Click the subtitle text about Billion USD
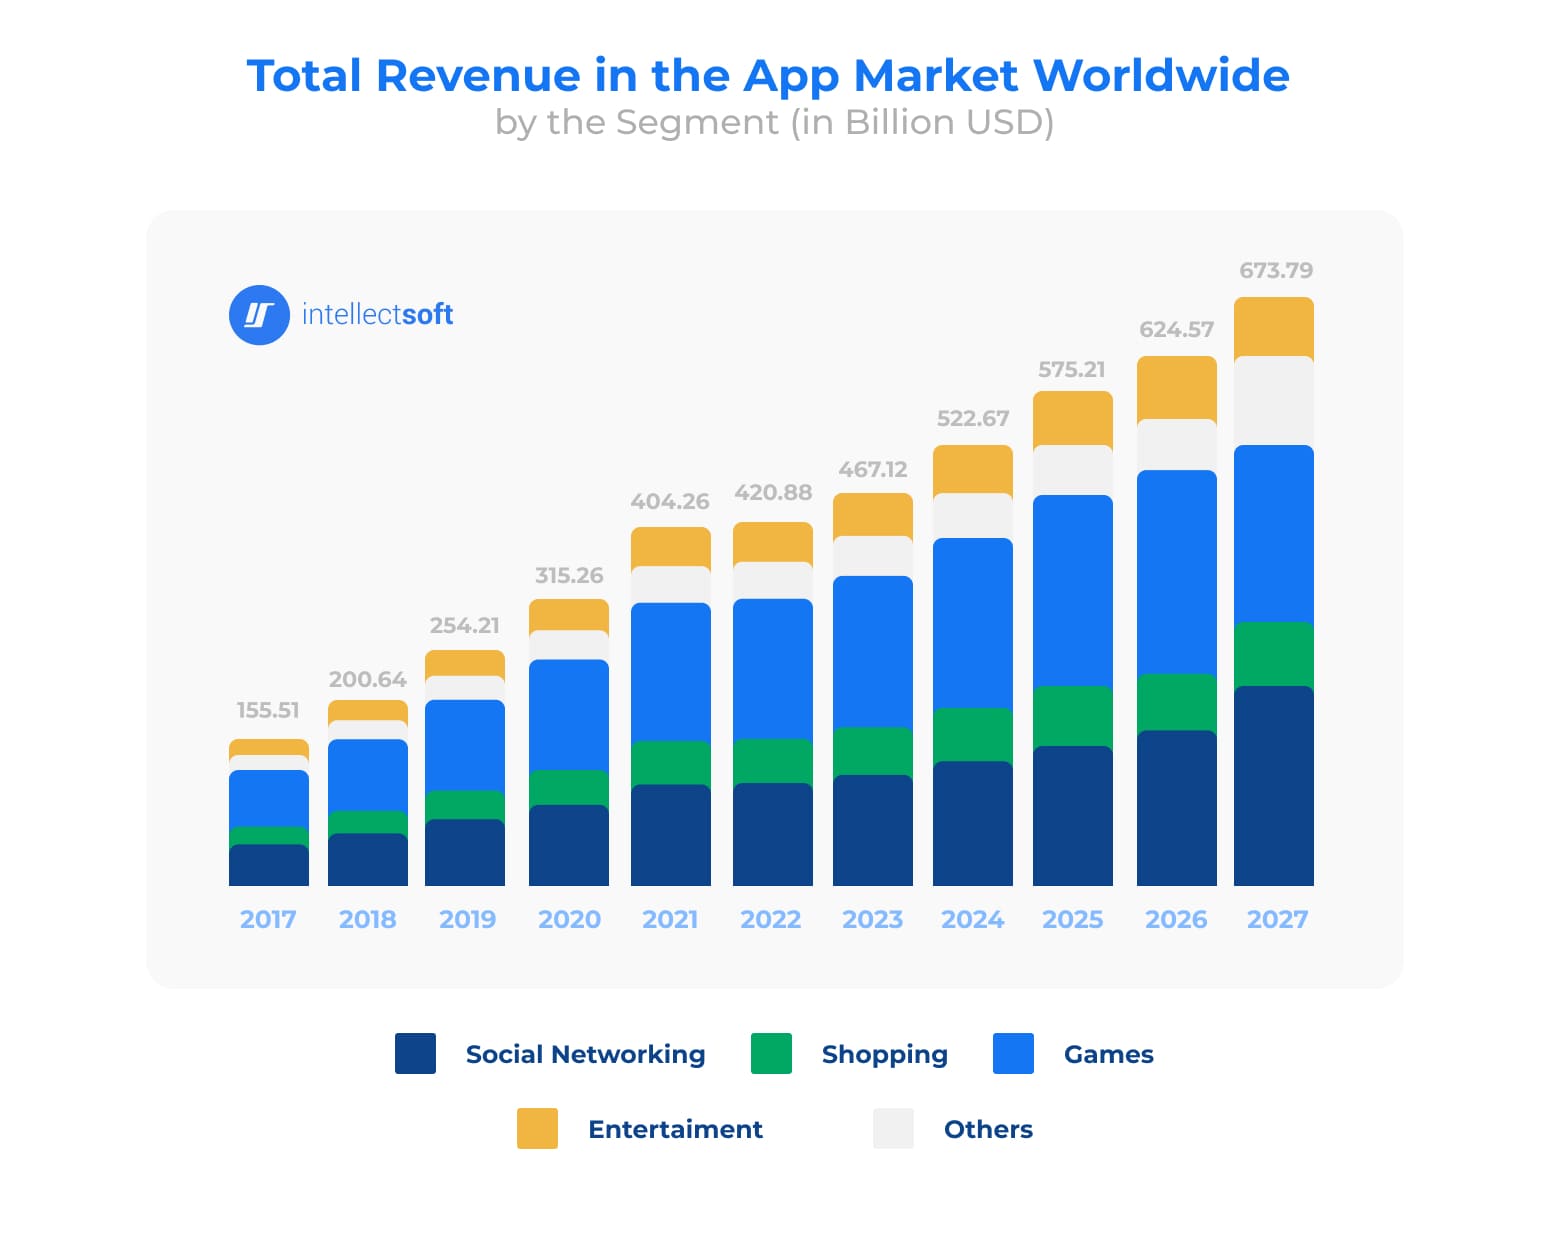This screenshot has width=1550, height=1241. 772,122
